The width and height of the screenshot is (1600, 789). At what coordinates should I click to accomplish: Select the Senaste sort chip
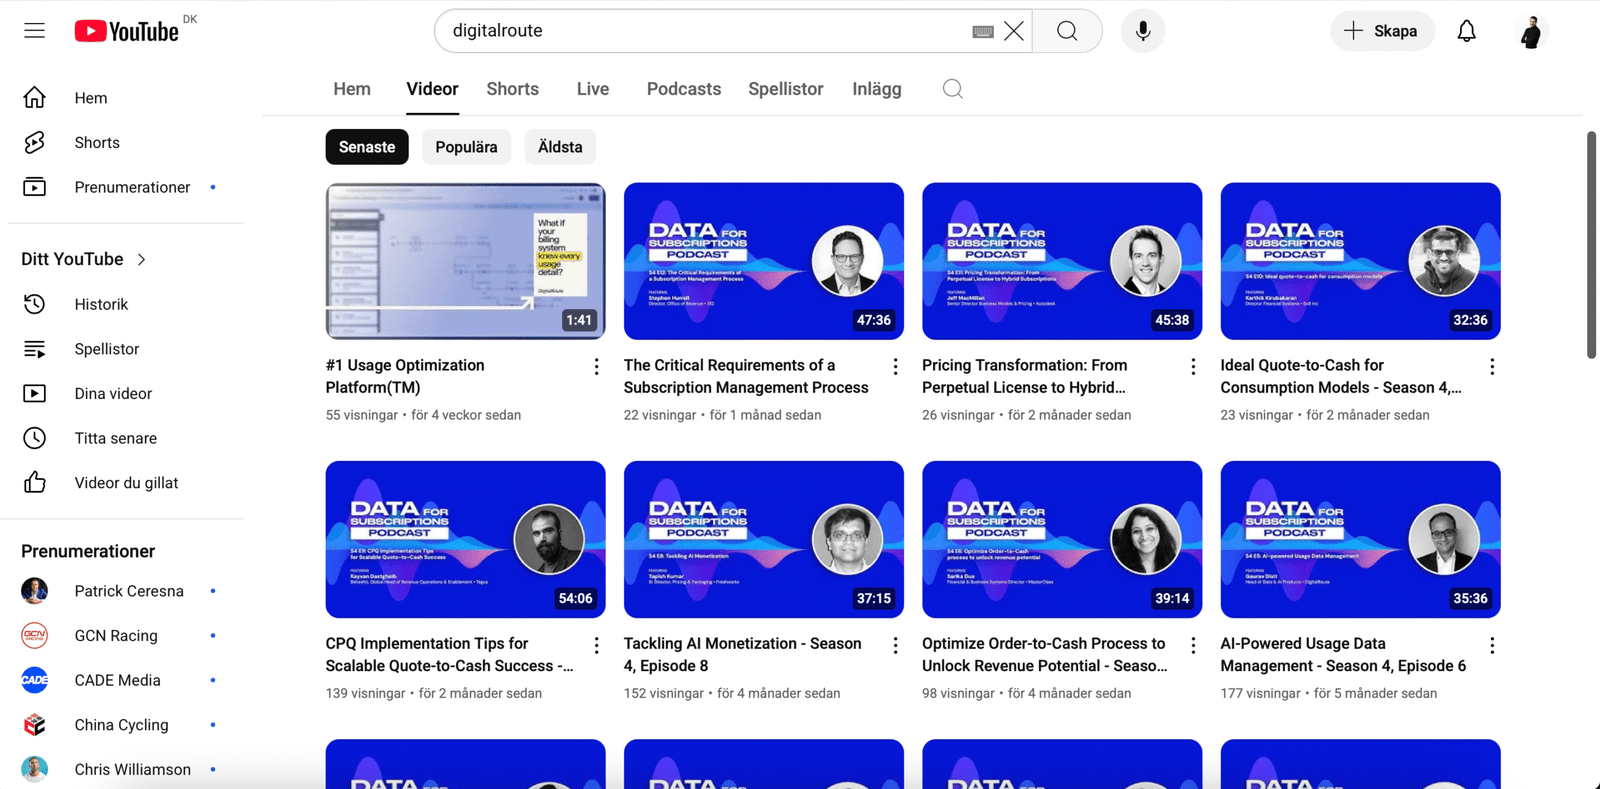(x=367, y=147)
